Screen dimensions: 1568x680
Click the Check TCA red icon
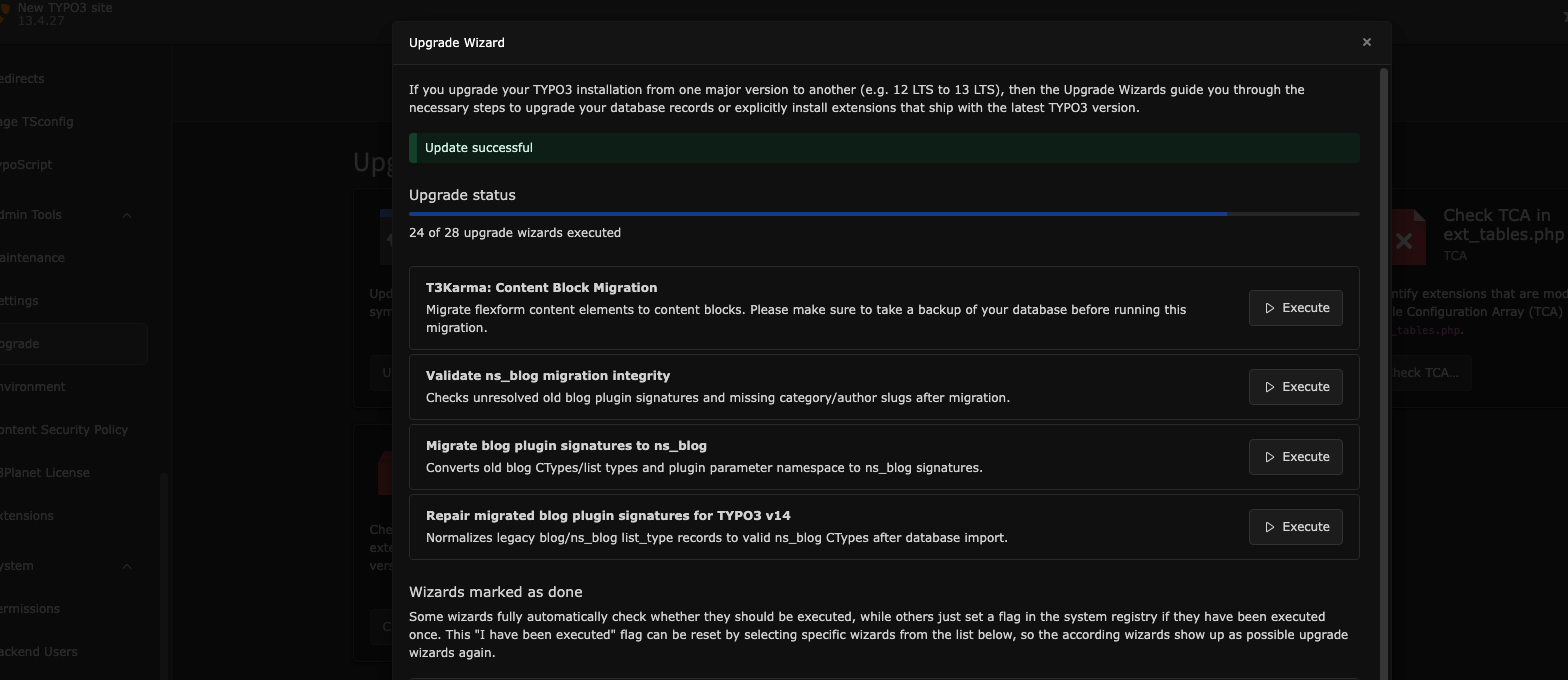coord(1404,238)
